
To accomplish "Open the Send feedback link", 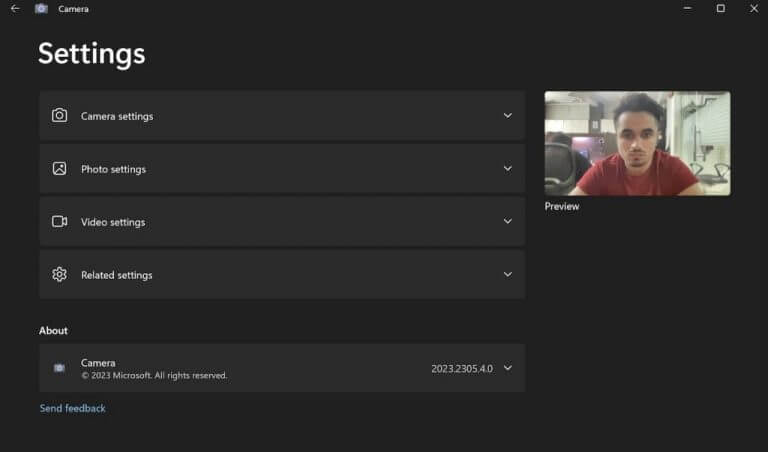I will click(x=72, y=408).
